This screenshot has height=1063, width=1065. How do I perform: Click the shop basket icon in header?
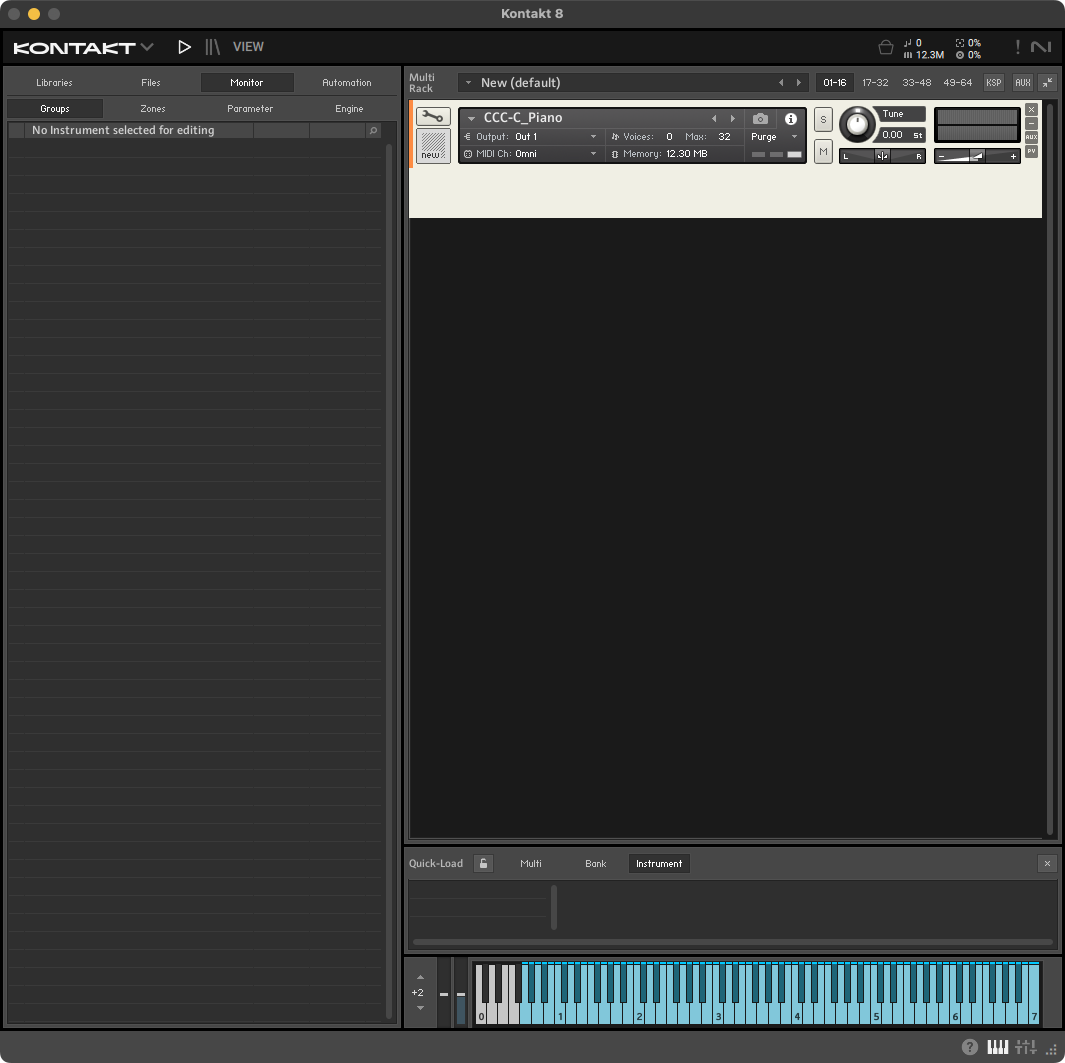coord(885,47)
